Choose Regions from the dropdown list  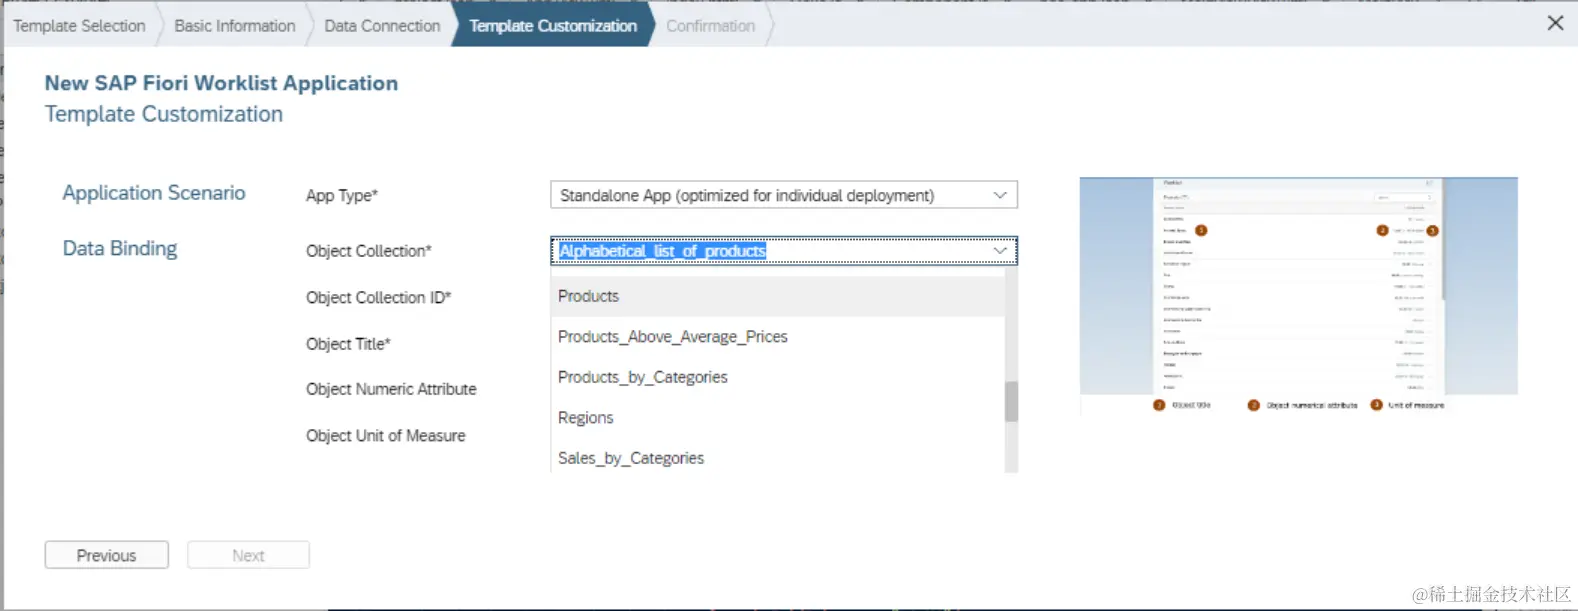click(x=778, y=418)
